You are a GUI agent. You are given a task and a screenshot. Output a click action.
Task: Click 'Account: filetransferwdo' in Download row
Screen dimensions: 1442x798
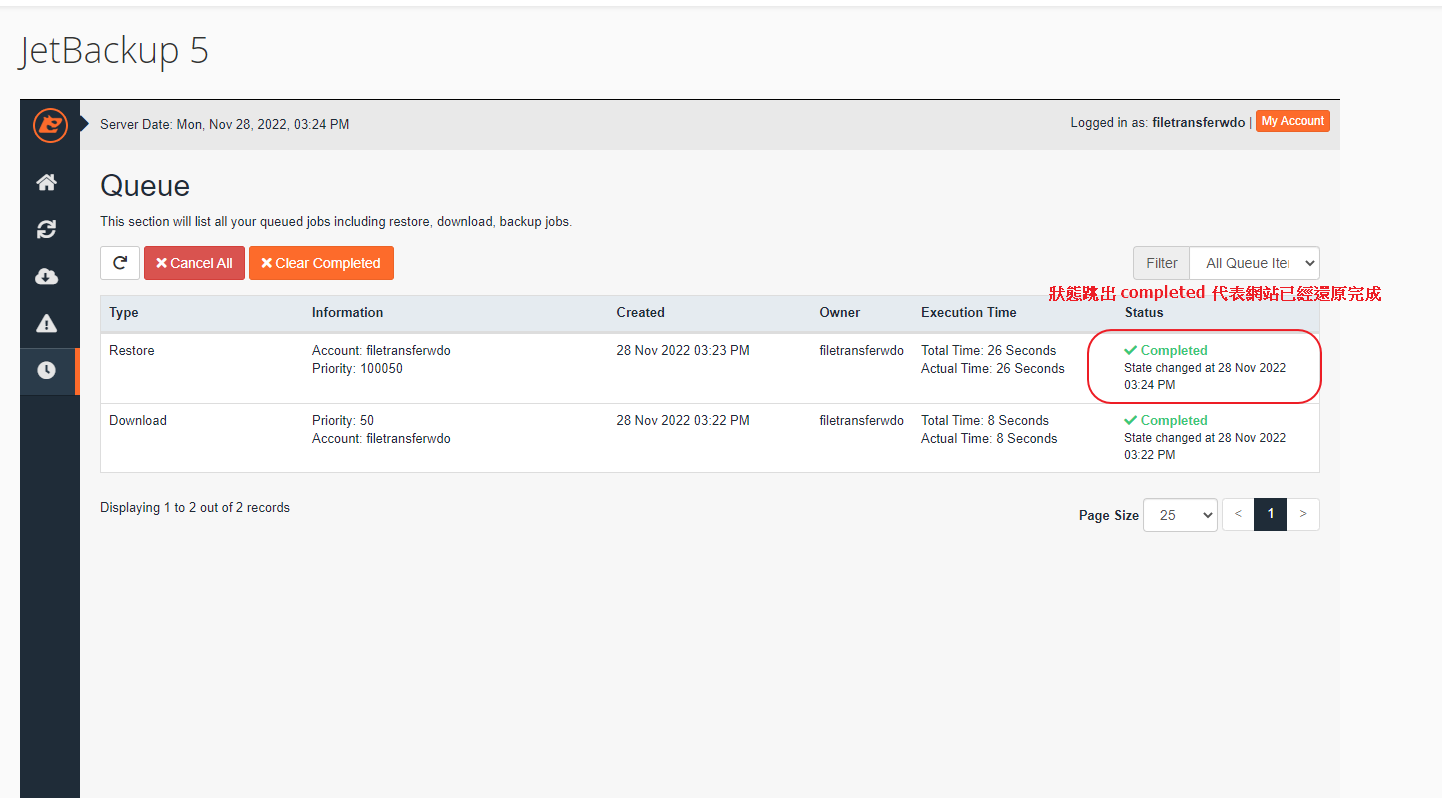pos(381,439)
